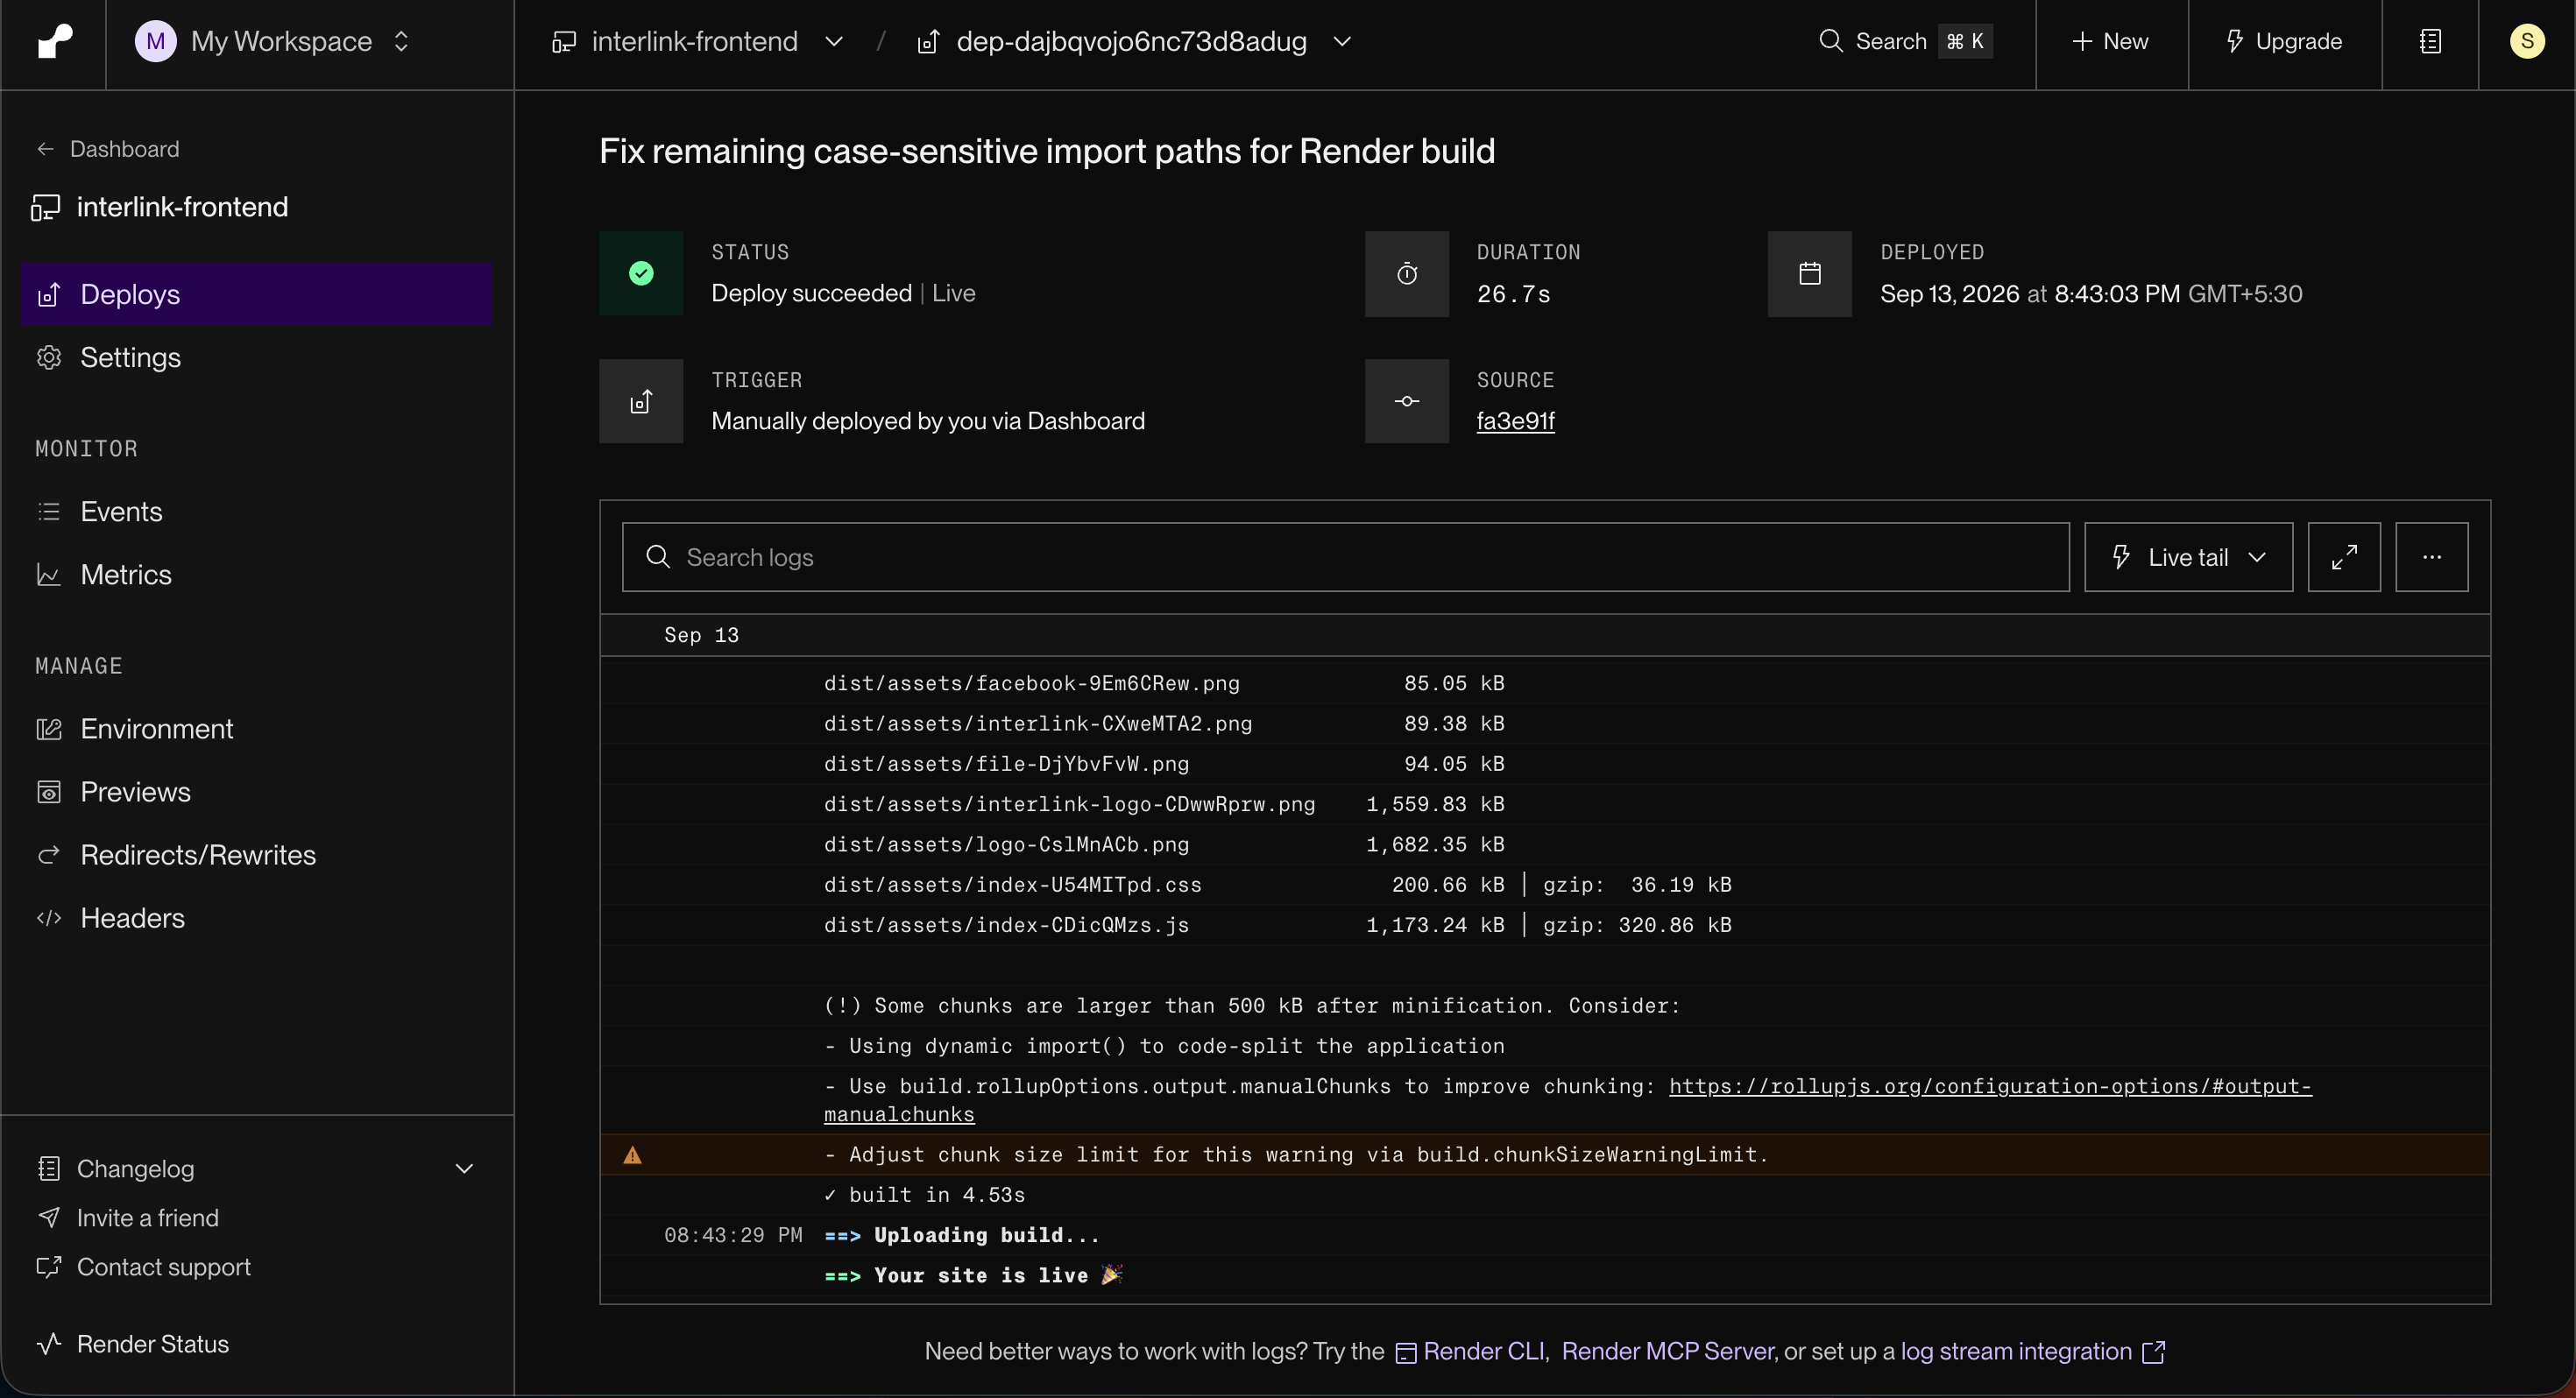Open commit fa3e91f source link
The image size is (2576, 1398).
click(1515, 421)
